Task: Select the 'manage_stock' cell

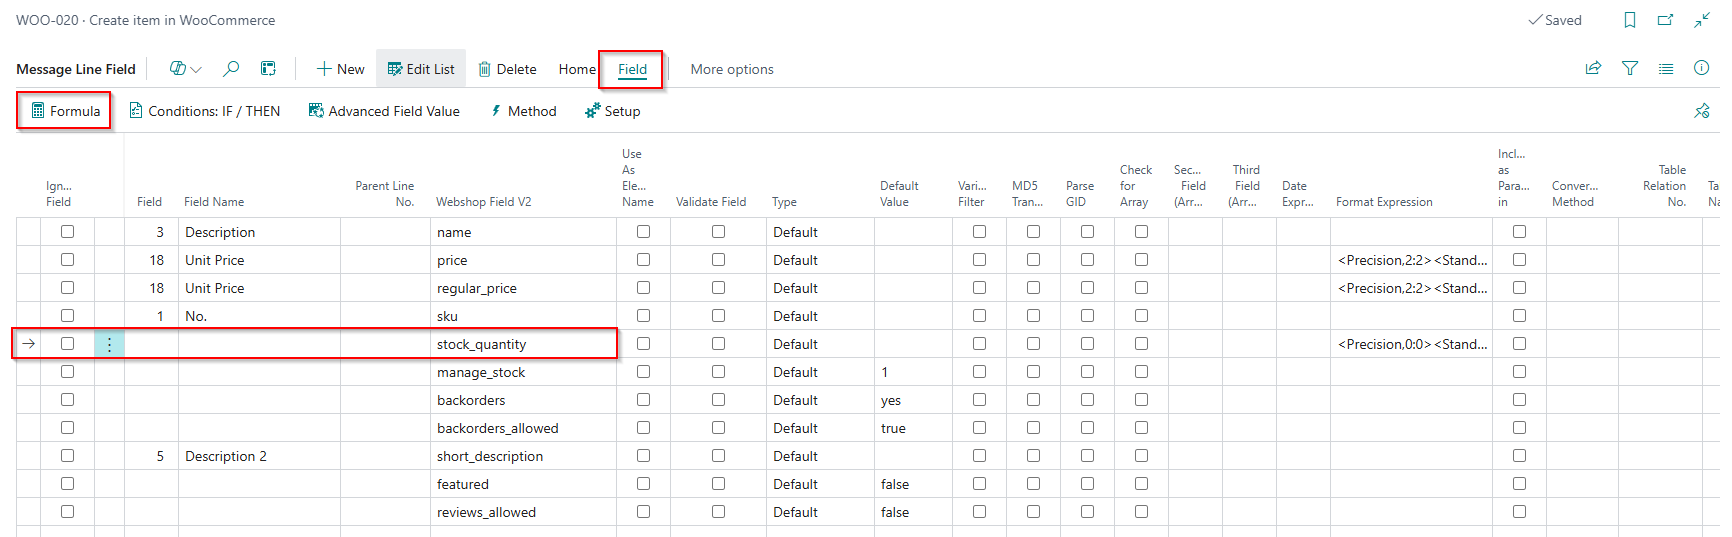Action: pyautogui.click(x=523, y=372)
